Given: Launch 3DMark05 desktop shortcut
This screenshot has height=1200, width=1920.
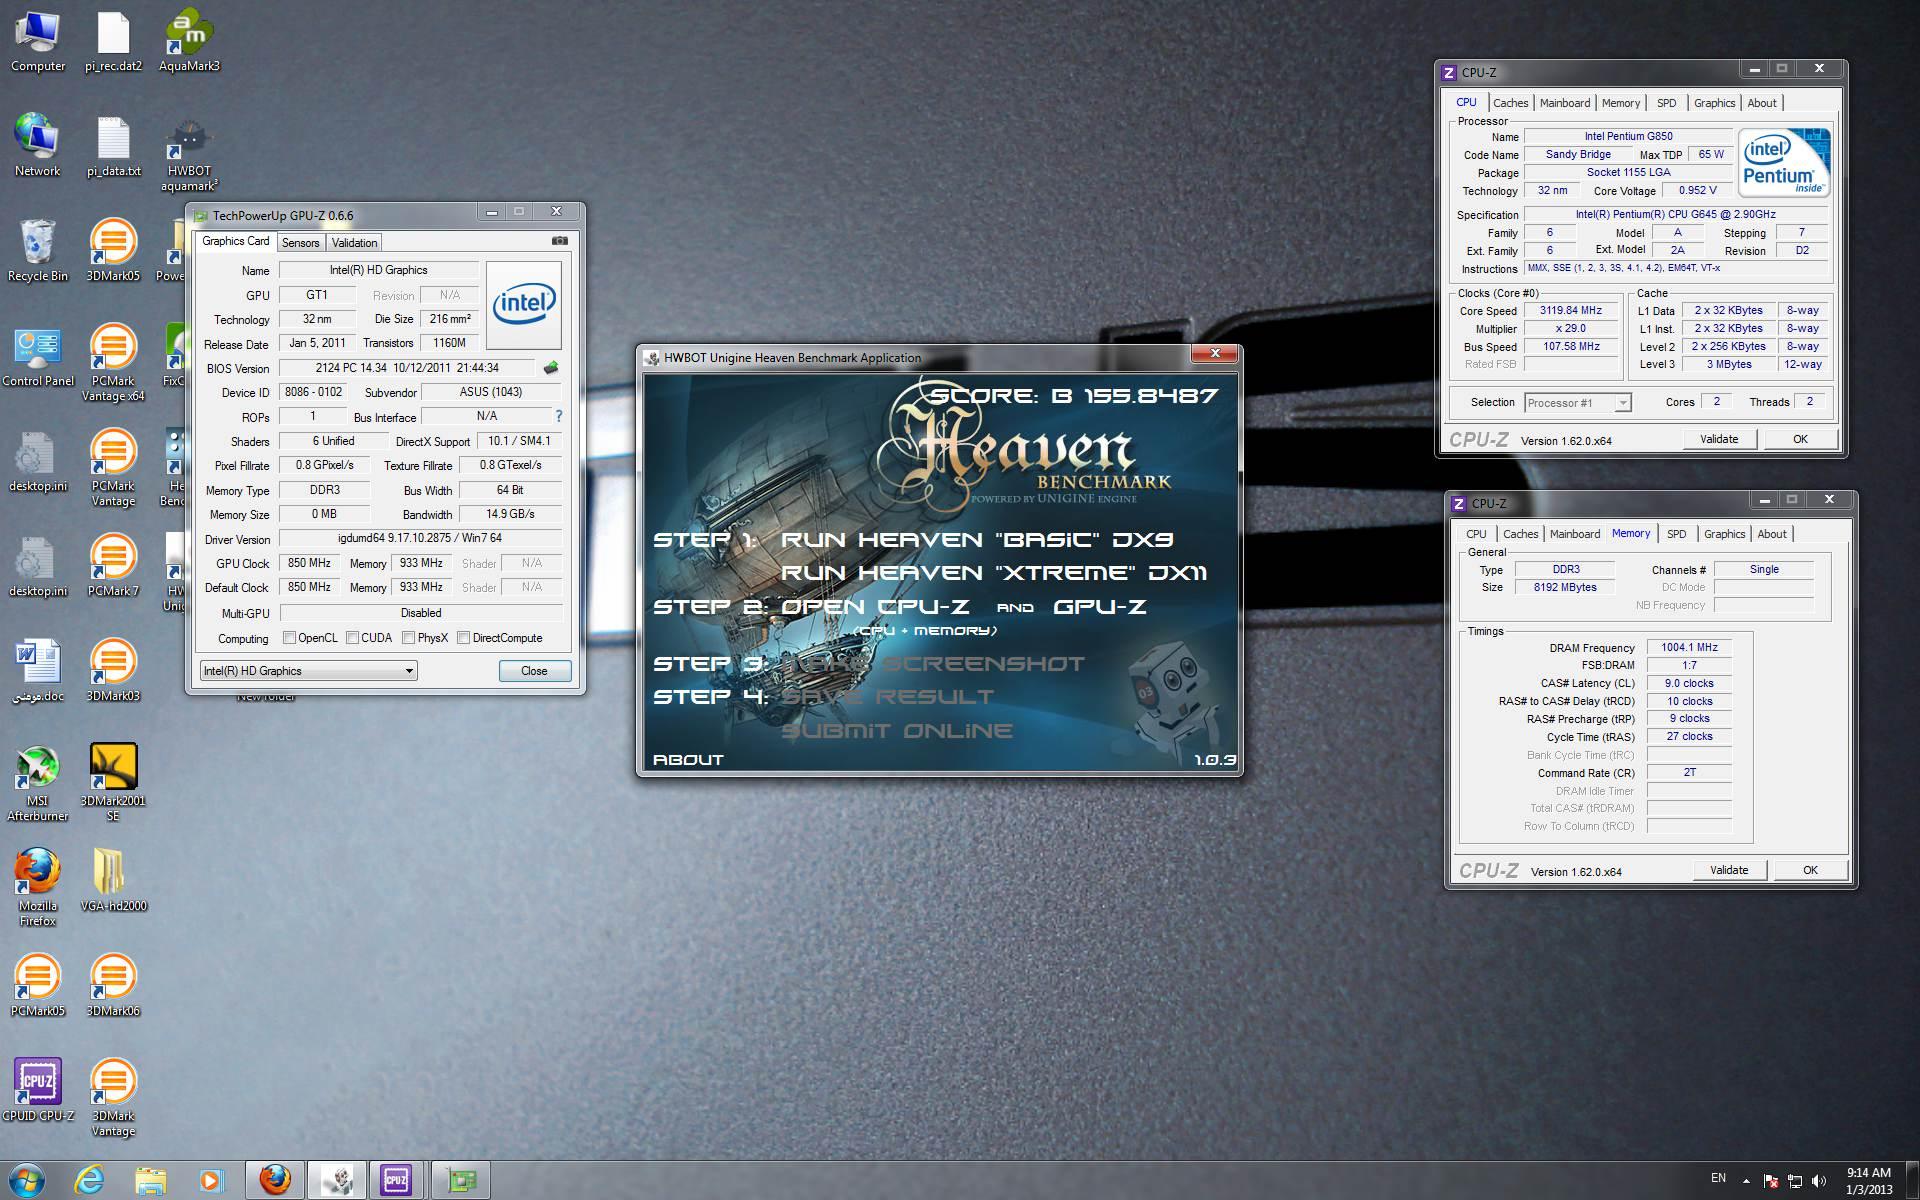Looking at the screenshot, I should tap(113, 252).
